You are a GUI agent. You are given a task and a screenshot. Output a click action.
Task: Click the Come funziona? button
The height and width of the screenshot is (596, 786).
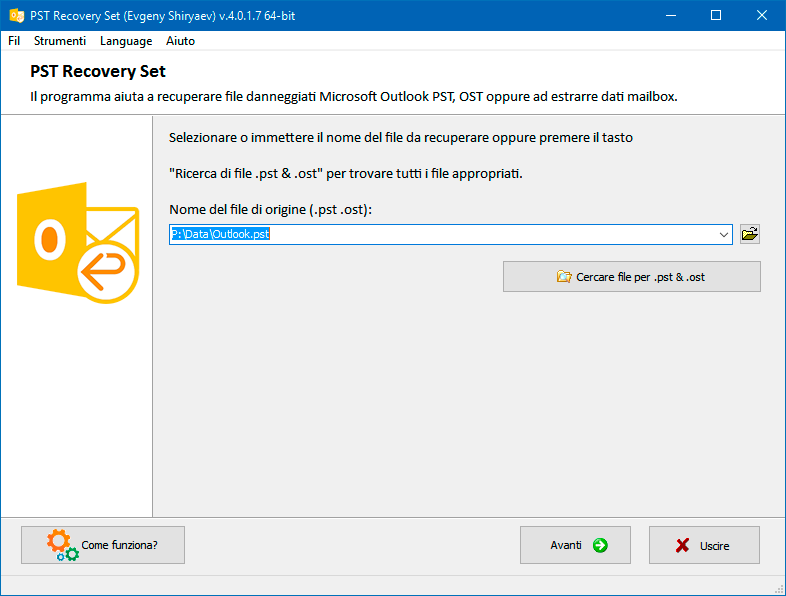pyautogui.click(x=103, y=545)
